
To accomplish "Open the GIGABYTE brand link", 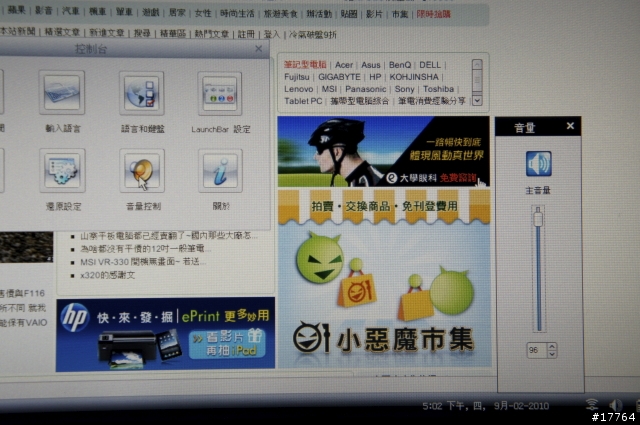I will pyautogui.click(x=339, y=77).
